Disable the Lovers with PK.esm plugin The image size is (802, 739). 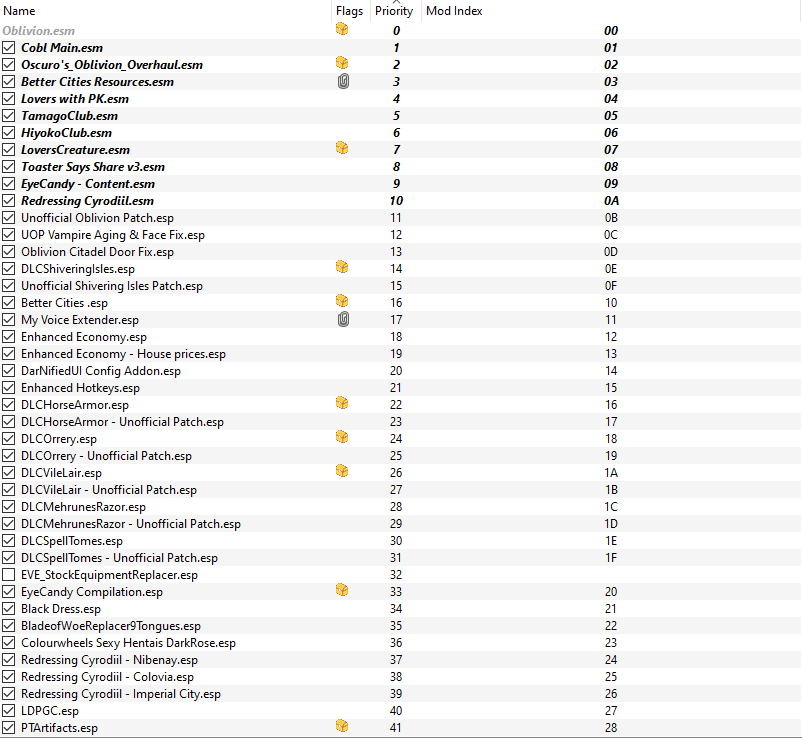(x=8, y=99)
